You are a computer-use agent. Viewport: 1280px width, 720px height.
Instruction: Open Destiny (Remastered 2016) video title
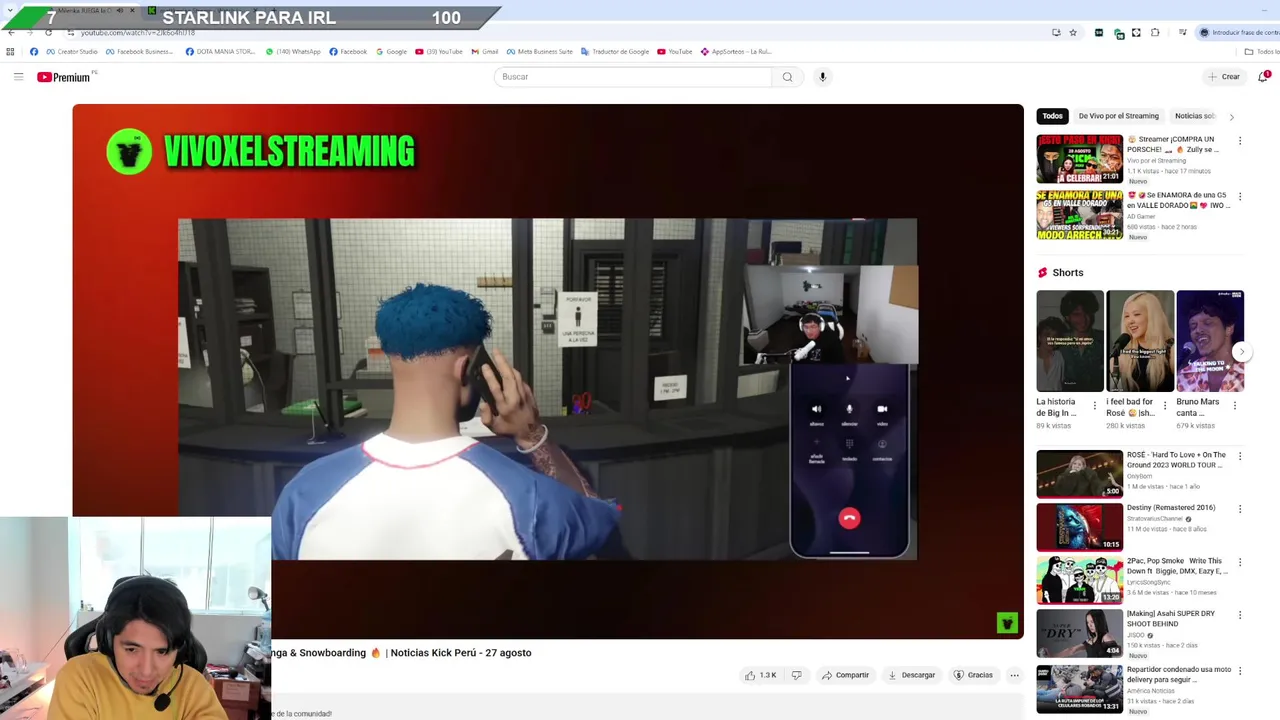point(1171,508)
